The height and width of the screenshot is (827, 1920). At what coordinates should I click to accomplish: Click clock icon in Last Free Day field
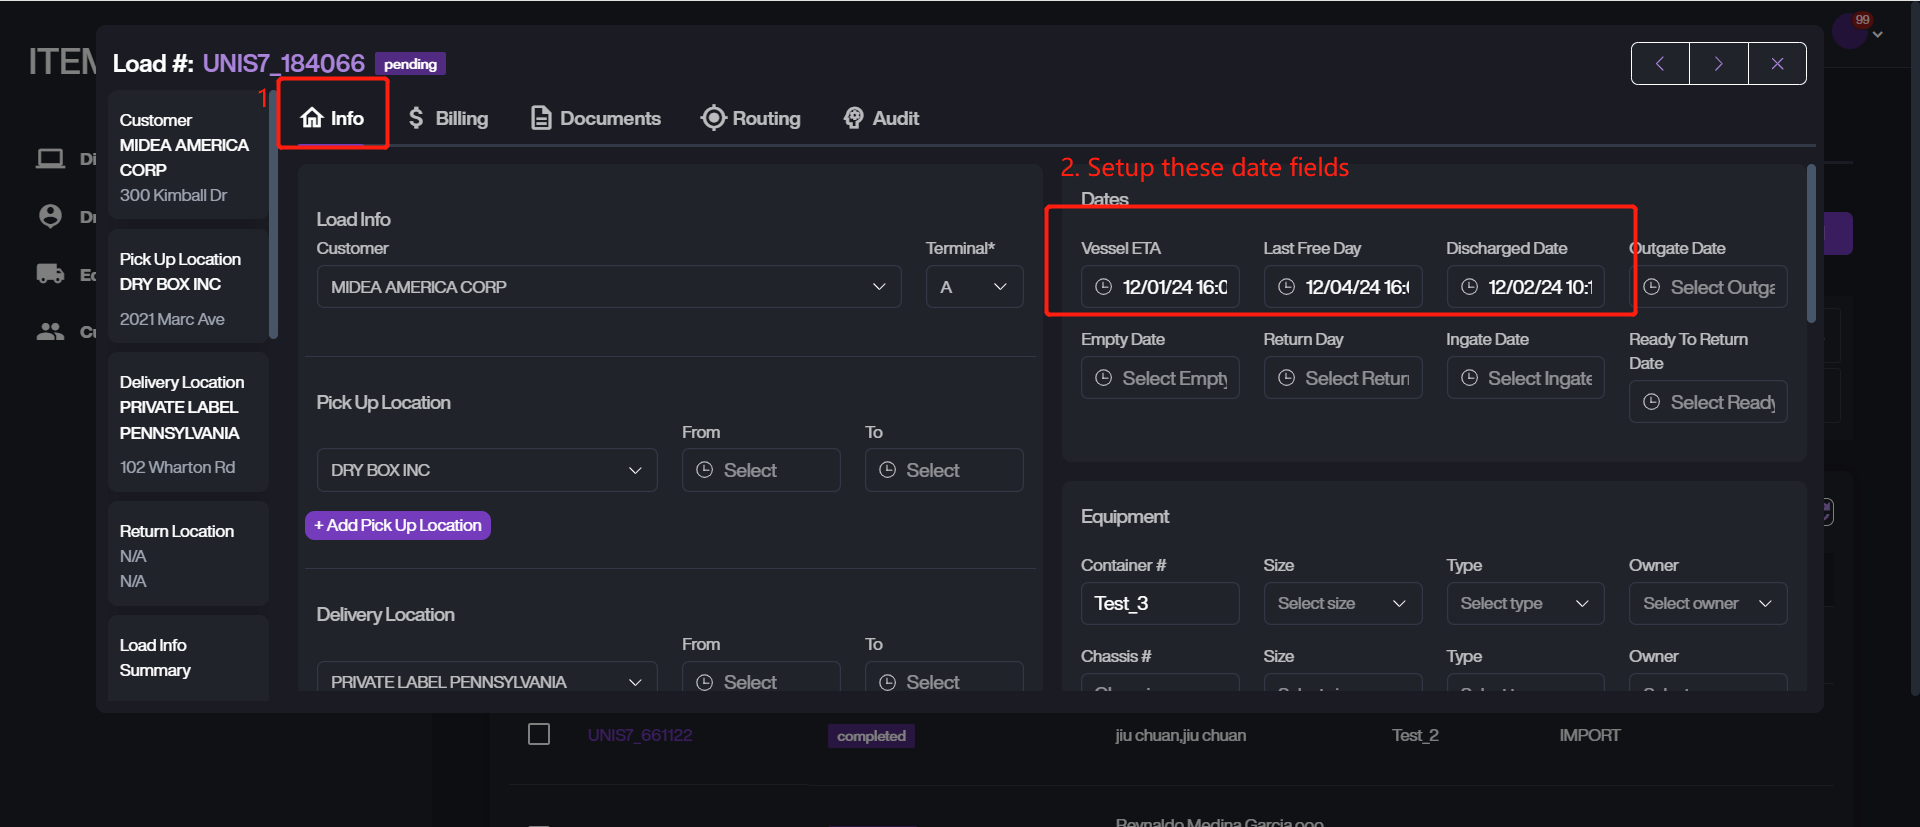point(1286,287)
